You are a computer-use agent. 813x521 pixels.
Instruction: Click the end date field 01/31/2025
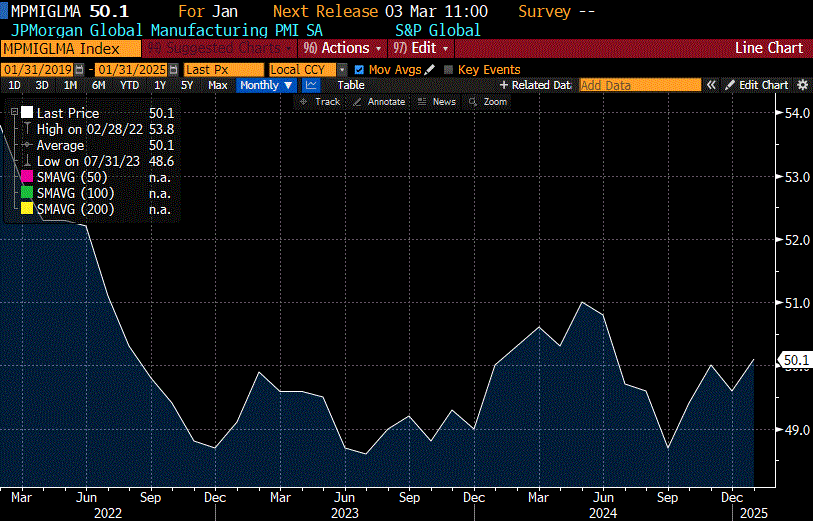132,69
